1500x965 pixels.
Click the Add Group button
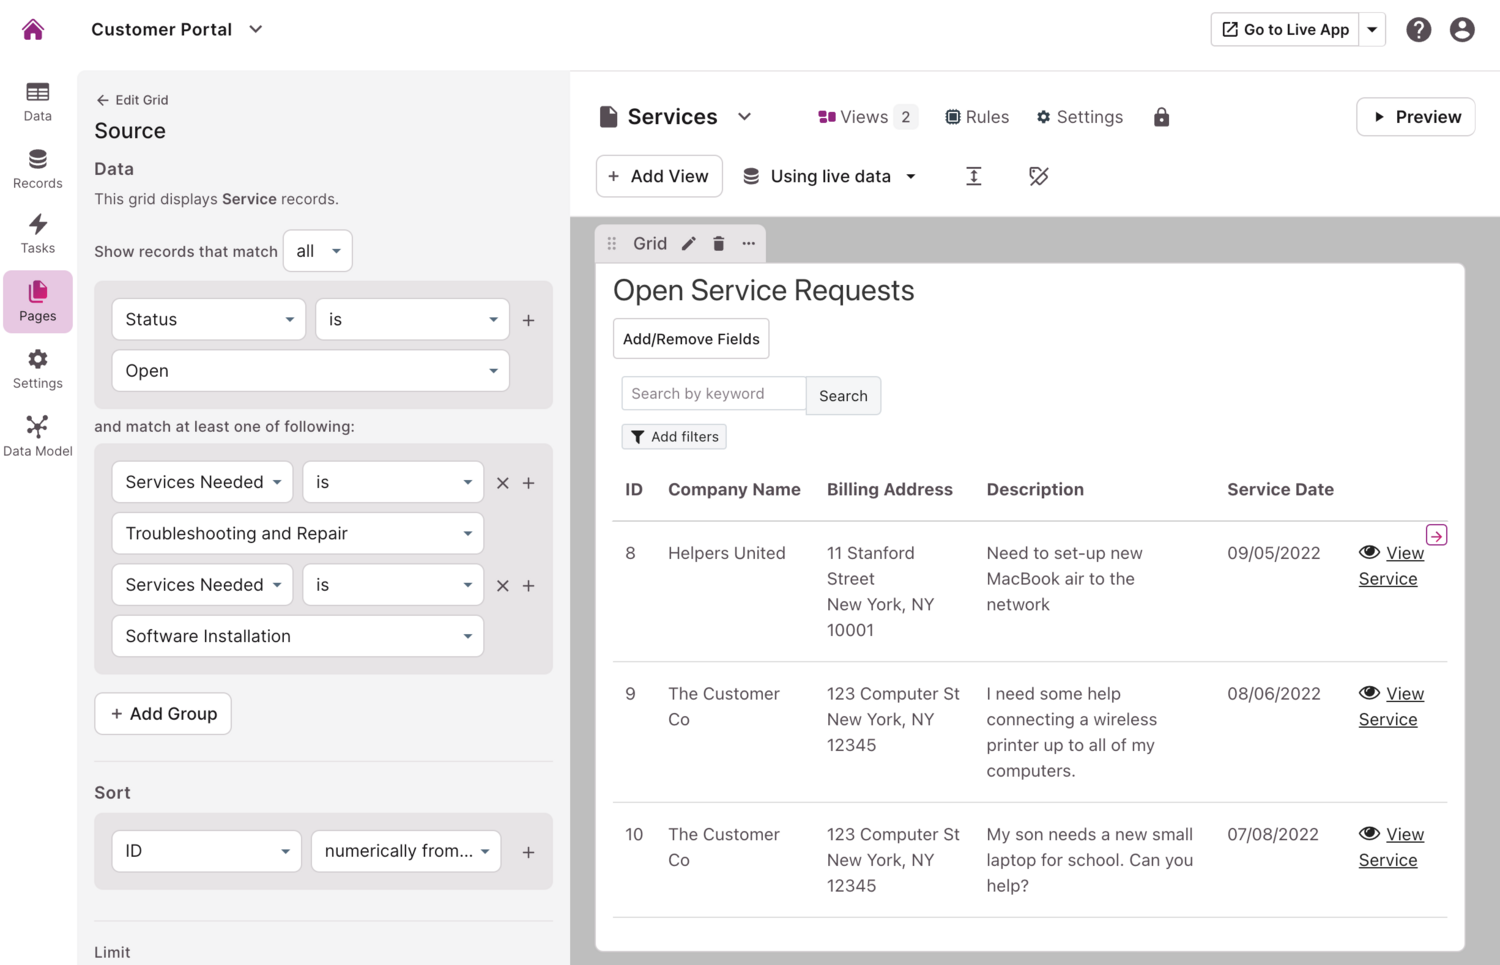point(163,714)
